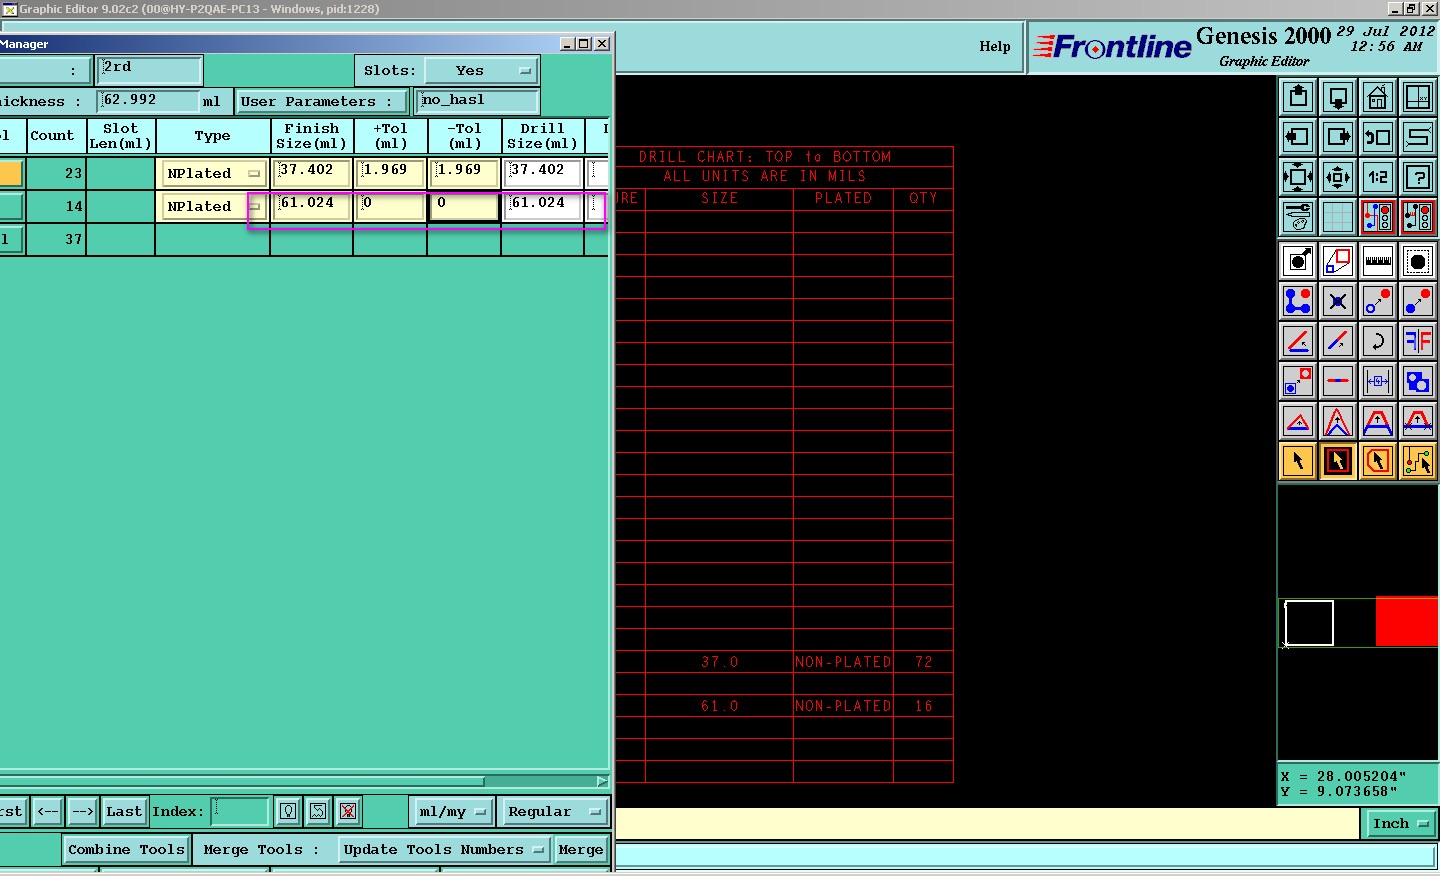Click the zoom in arrows icon
The image size is (1440, 876).
[1298, 177]
